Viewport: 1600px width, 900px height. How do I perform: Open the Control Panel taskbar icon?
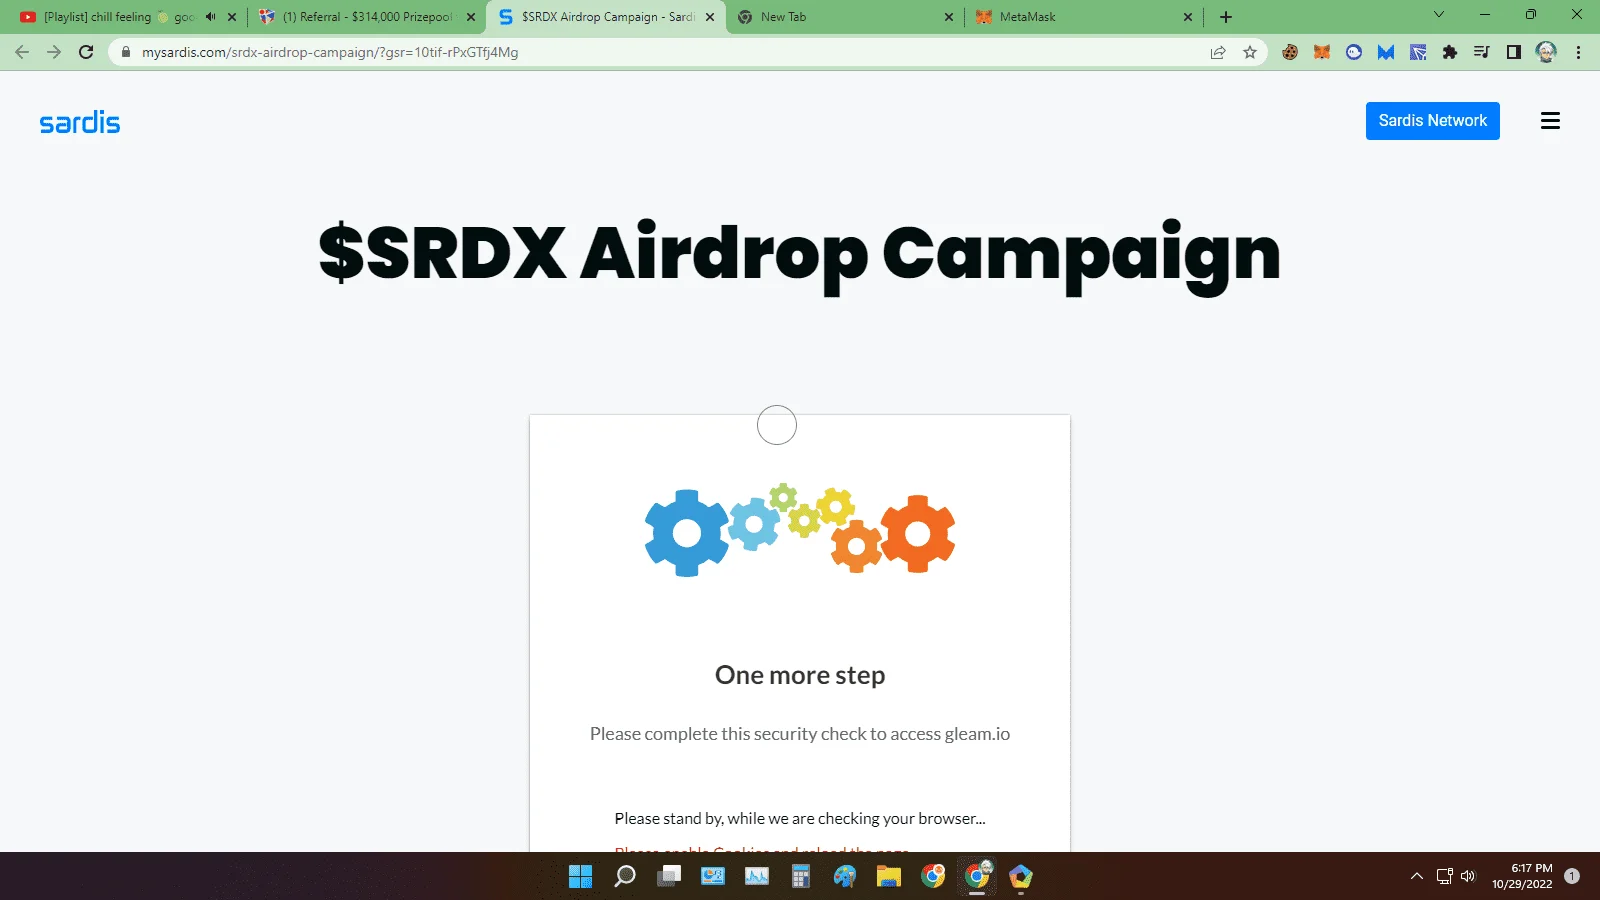pyautogui.click(x=713, y=877)
